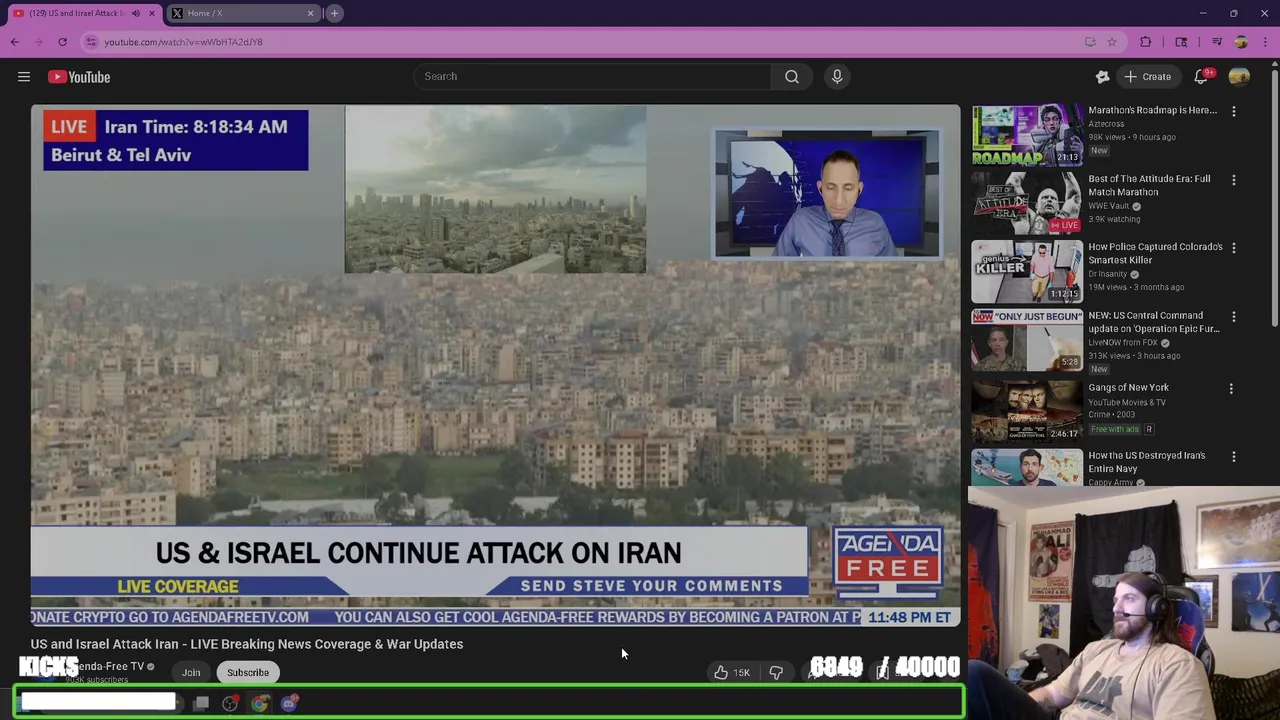Viewport: 1280px width, 720px height.
Task: Close the Home / X tab
Action: pos(310,13)
